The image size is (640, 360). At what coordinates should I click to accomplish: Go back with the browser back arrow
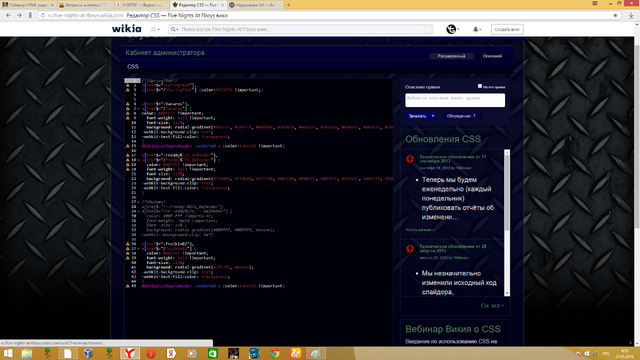pyautogui.click(x=8, y=16)
